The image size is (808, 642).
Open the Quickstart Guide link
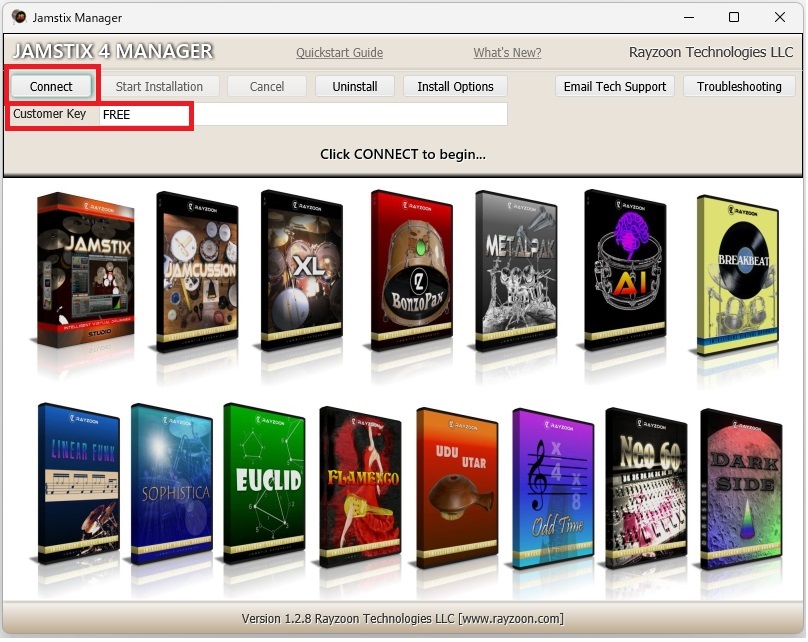coord(339,53)
